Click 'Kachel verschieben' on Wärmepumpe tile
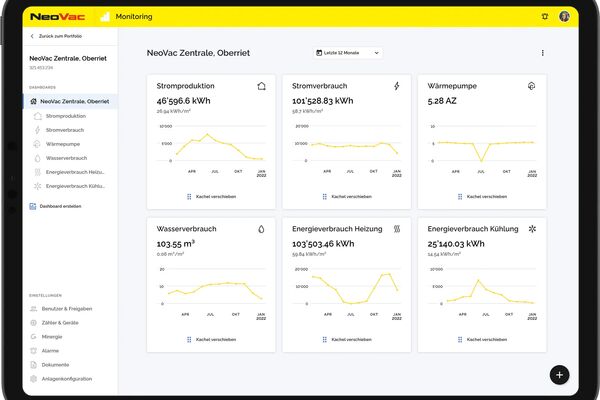This screenshot has height=400, width=600. (x=484, y=197)
